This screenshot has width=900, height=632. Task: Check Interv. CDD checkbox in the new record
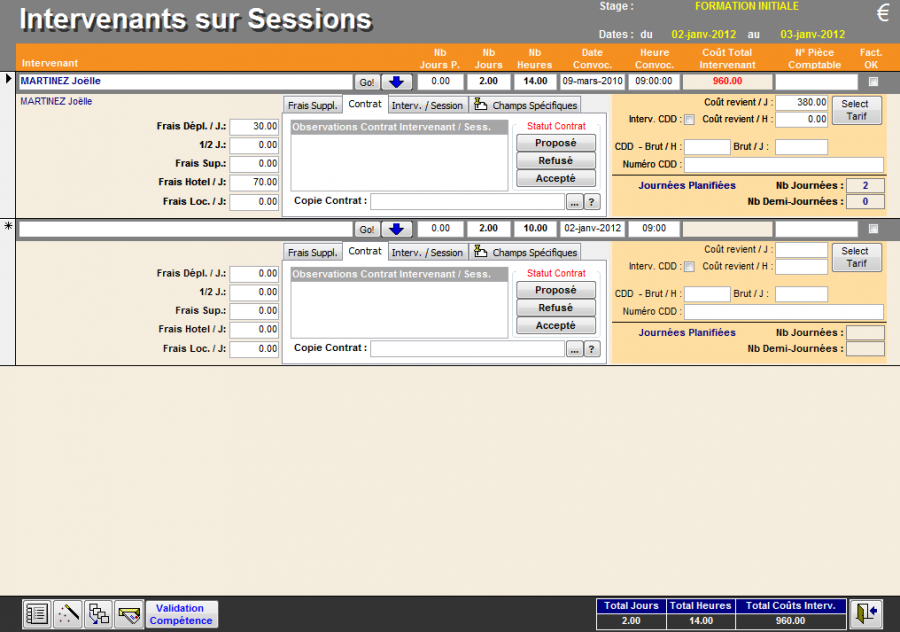click(x=689, y=267)
